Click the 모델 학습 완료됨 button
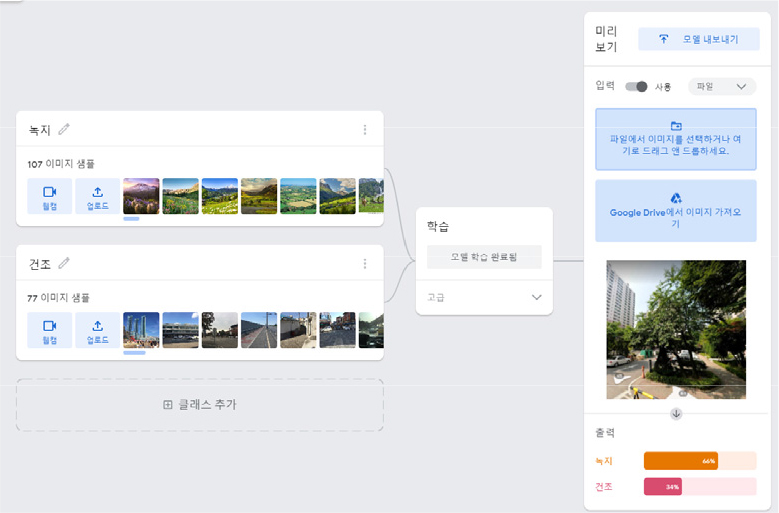This screenshot has width=779, height=513. [x=484, y=257]
